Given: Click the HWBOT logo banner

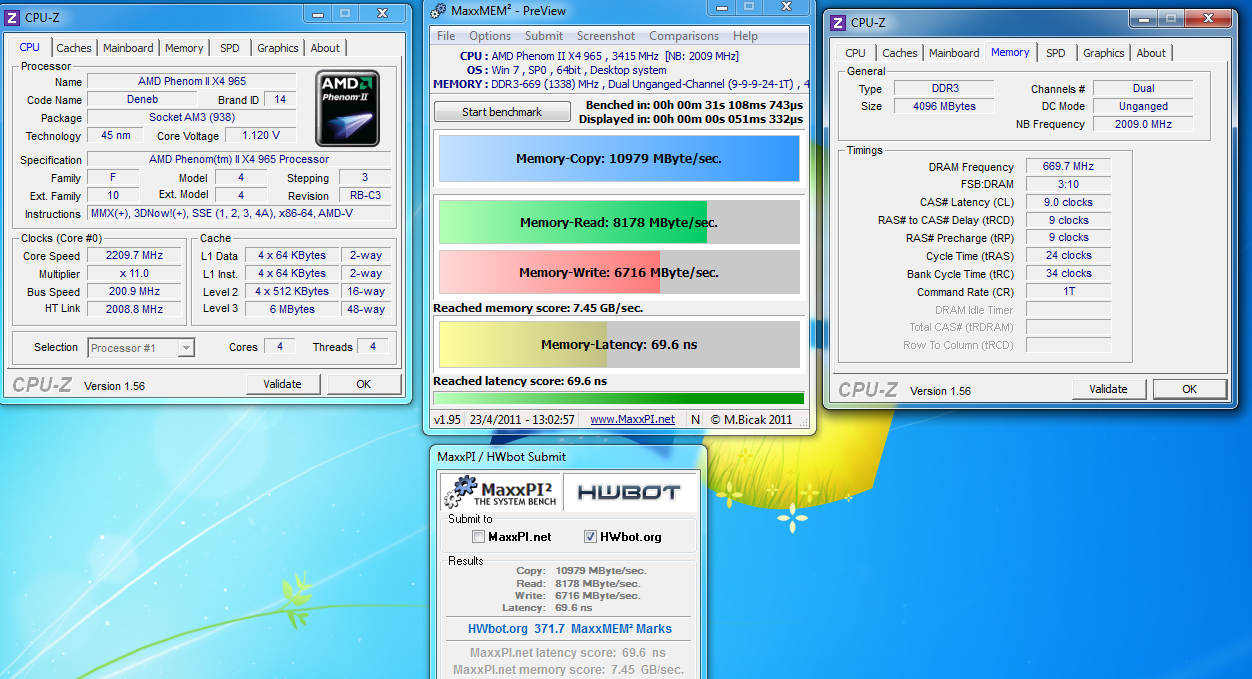Looking at the screenshot, I should pyautogui.click(x=628, y=492).
